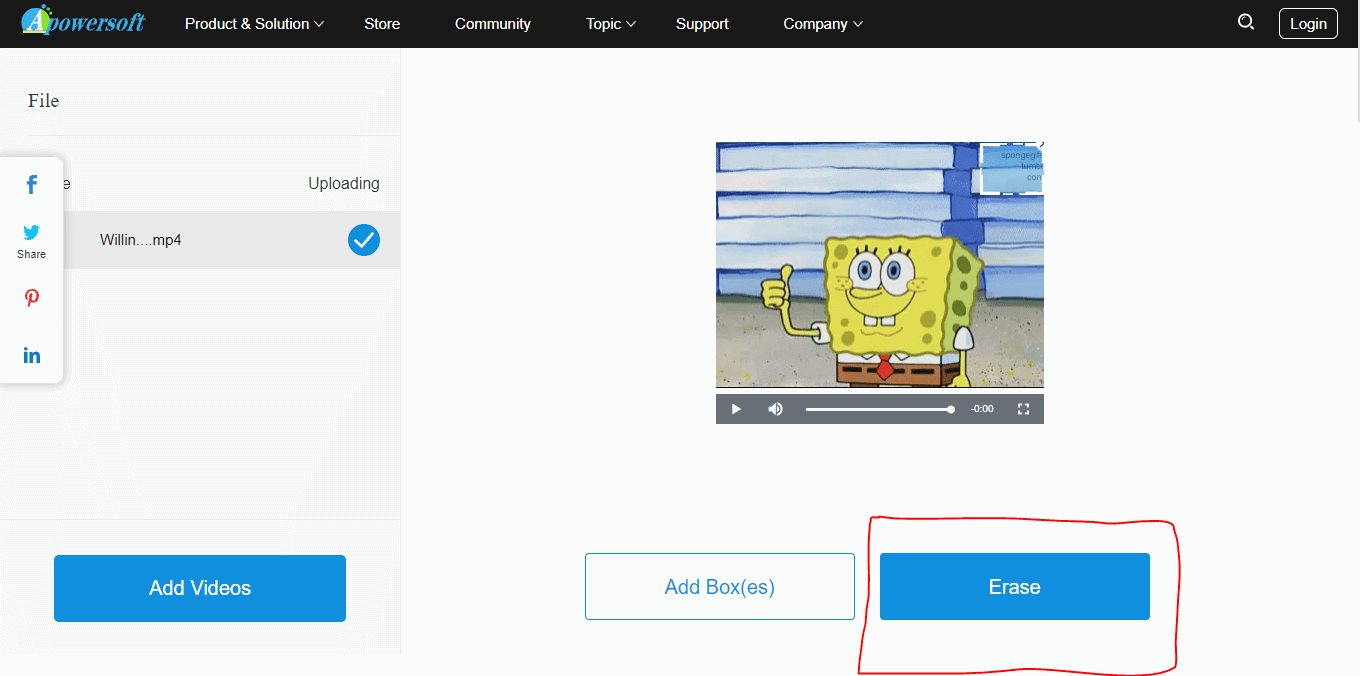Select the watermark box on the video

(x=1011, y=170)
